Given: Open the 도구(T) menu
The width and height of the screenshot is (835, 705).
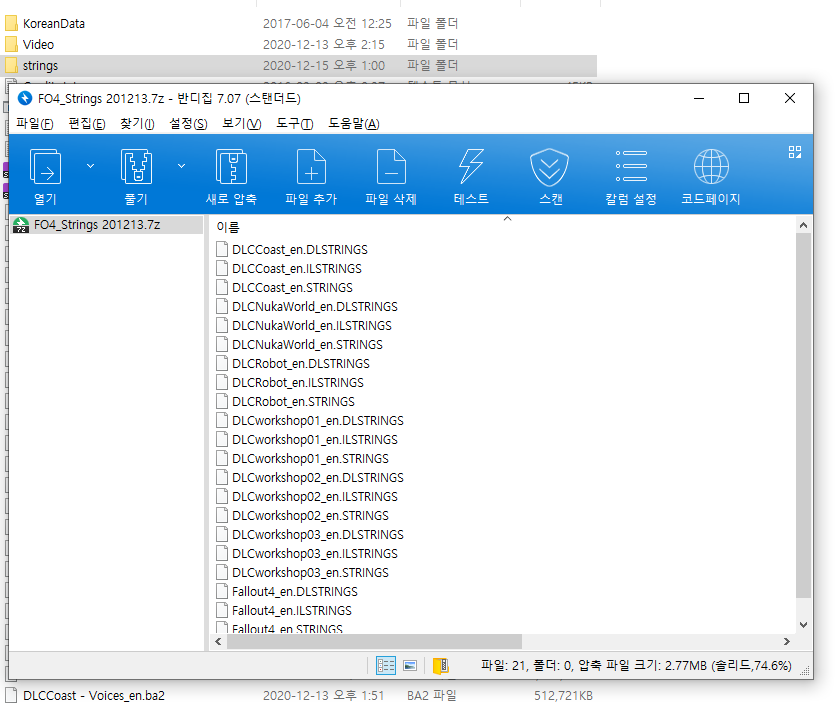Looking at the screenshot, I should [294, 124].
